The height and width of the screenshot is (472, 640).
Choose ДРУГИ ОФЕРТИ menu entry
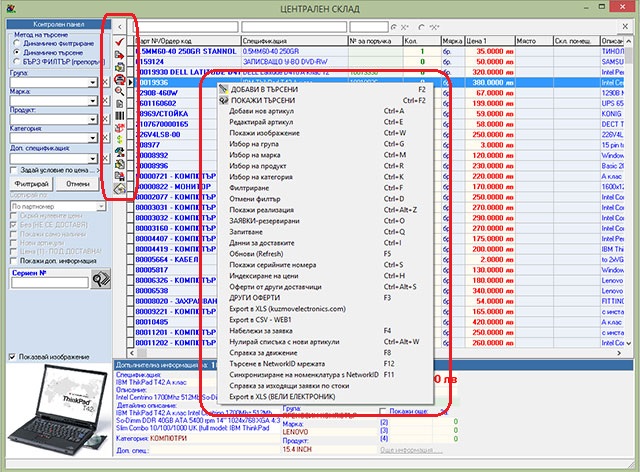point(325,298)
